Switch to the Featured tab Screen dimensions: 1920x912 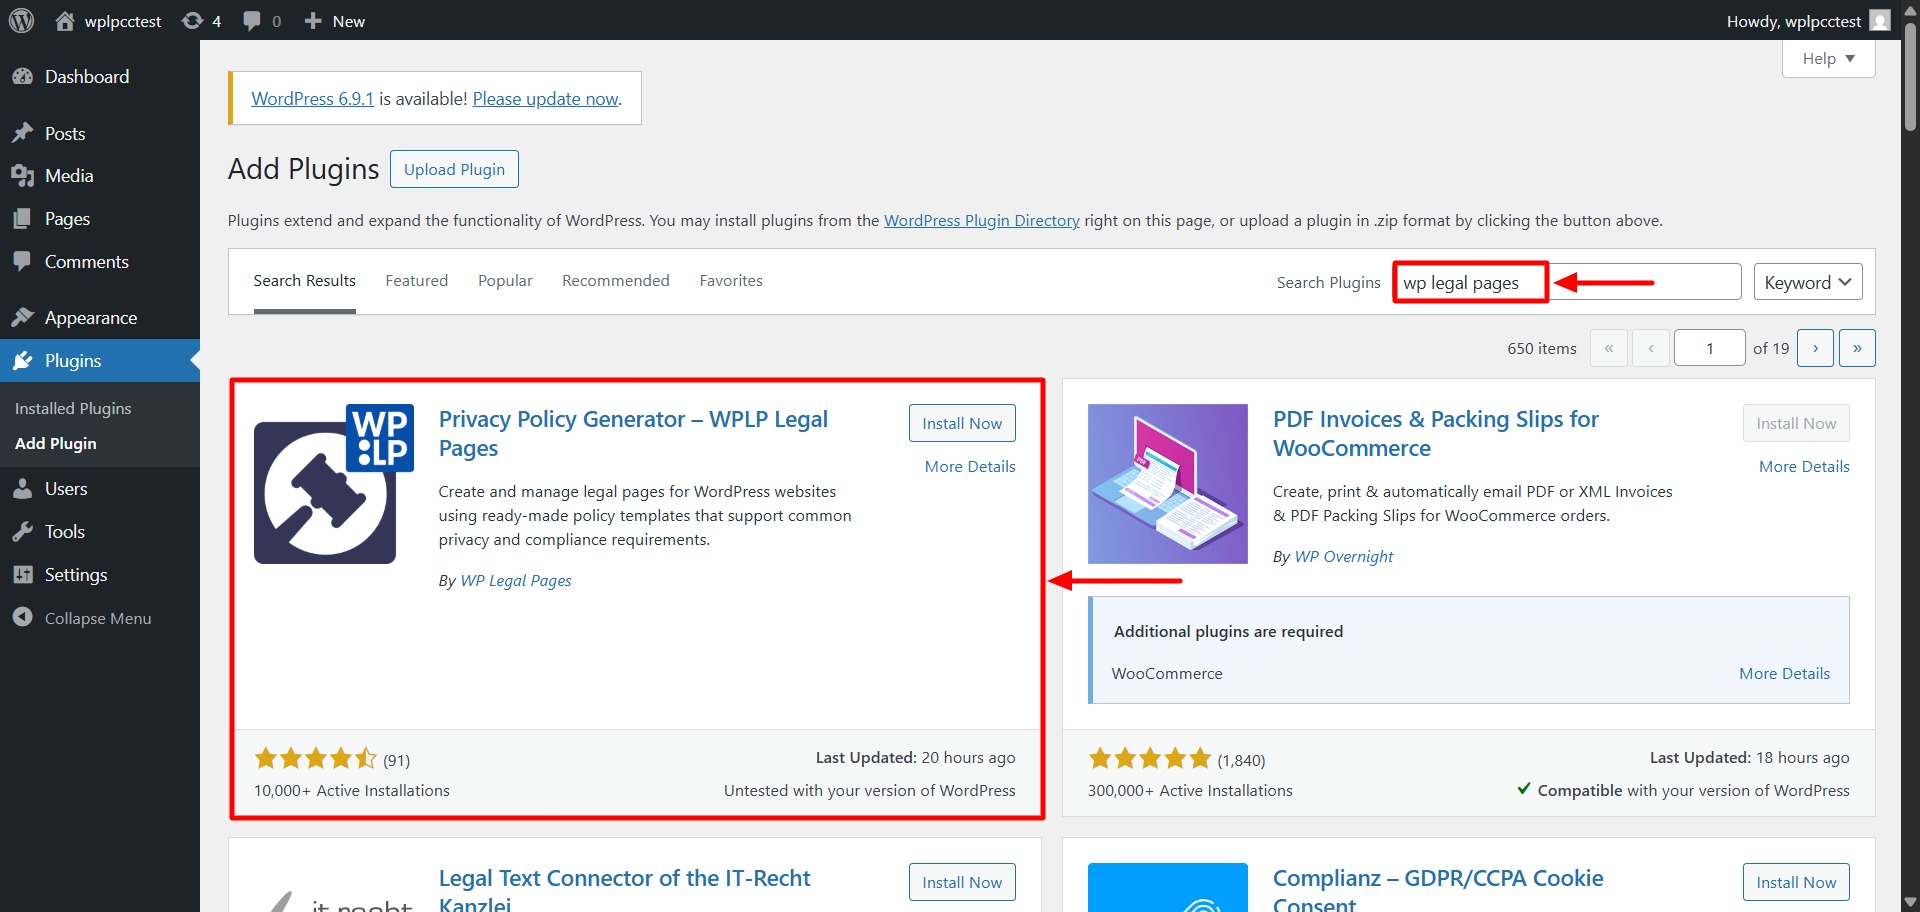coord(416,281)
